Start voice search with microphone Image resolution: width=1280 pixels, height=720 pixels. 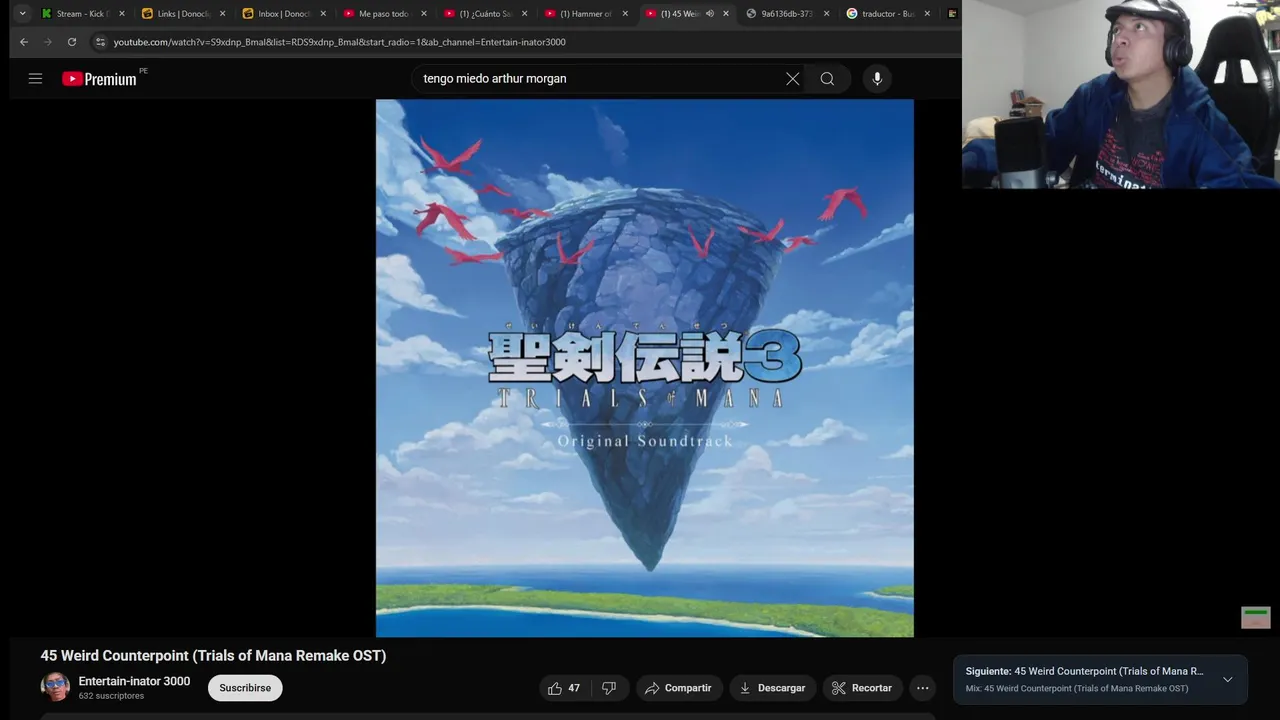(877, 79)
